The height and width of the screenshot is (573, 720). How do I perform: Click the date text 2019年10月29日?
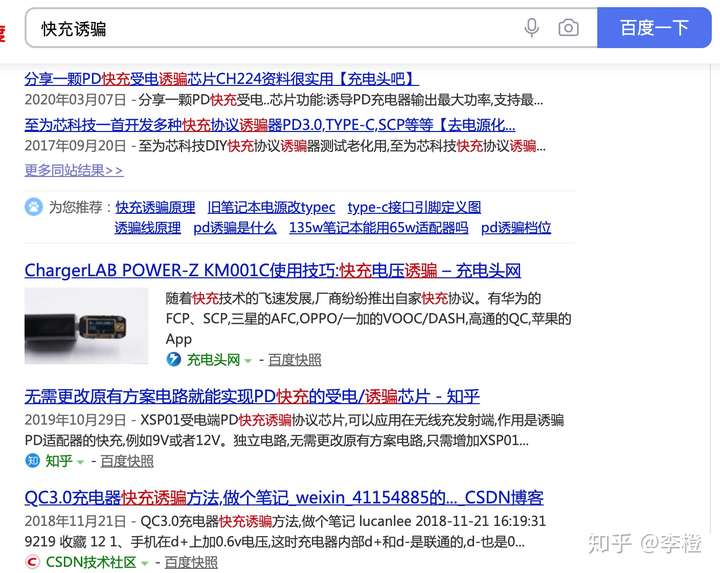(x=75, y=420)
